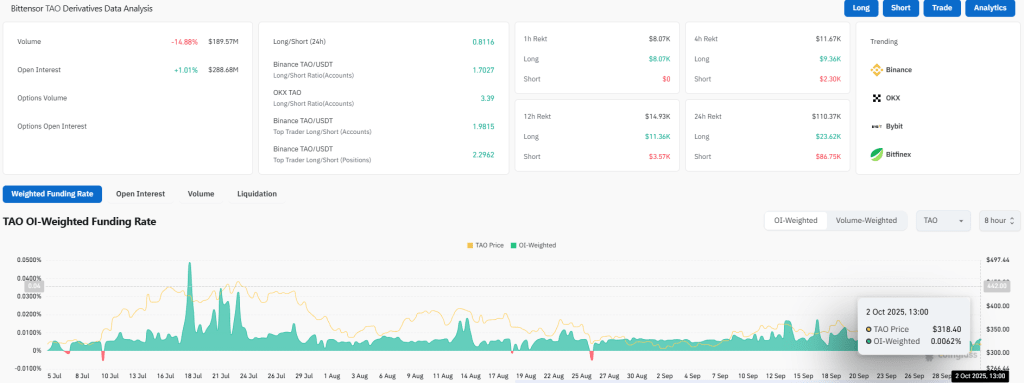Click the 12h Rekt long value $11.36K
The image size is (1024, 383).
658,137
